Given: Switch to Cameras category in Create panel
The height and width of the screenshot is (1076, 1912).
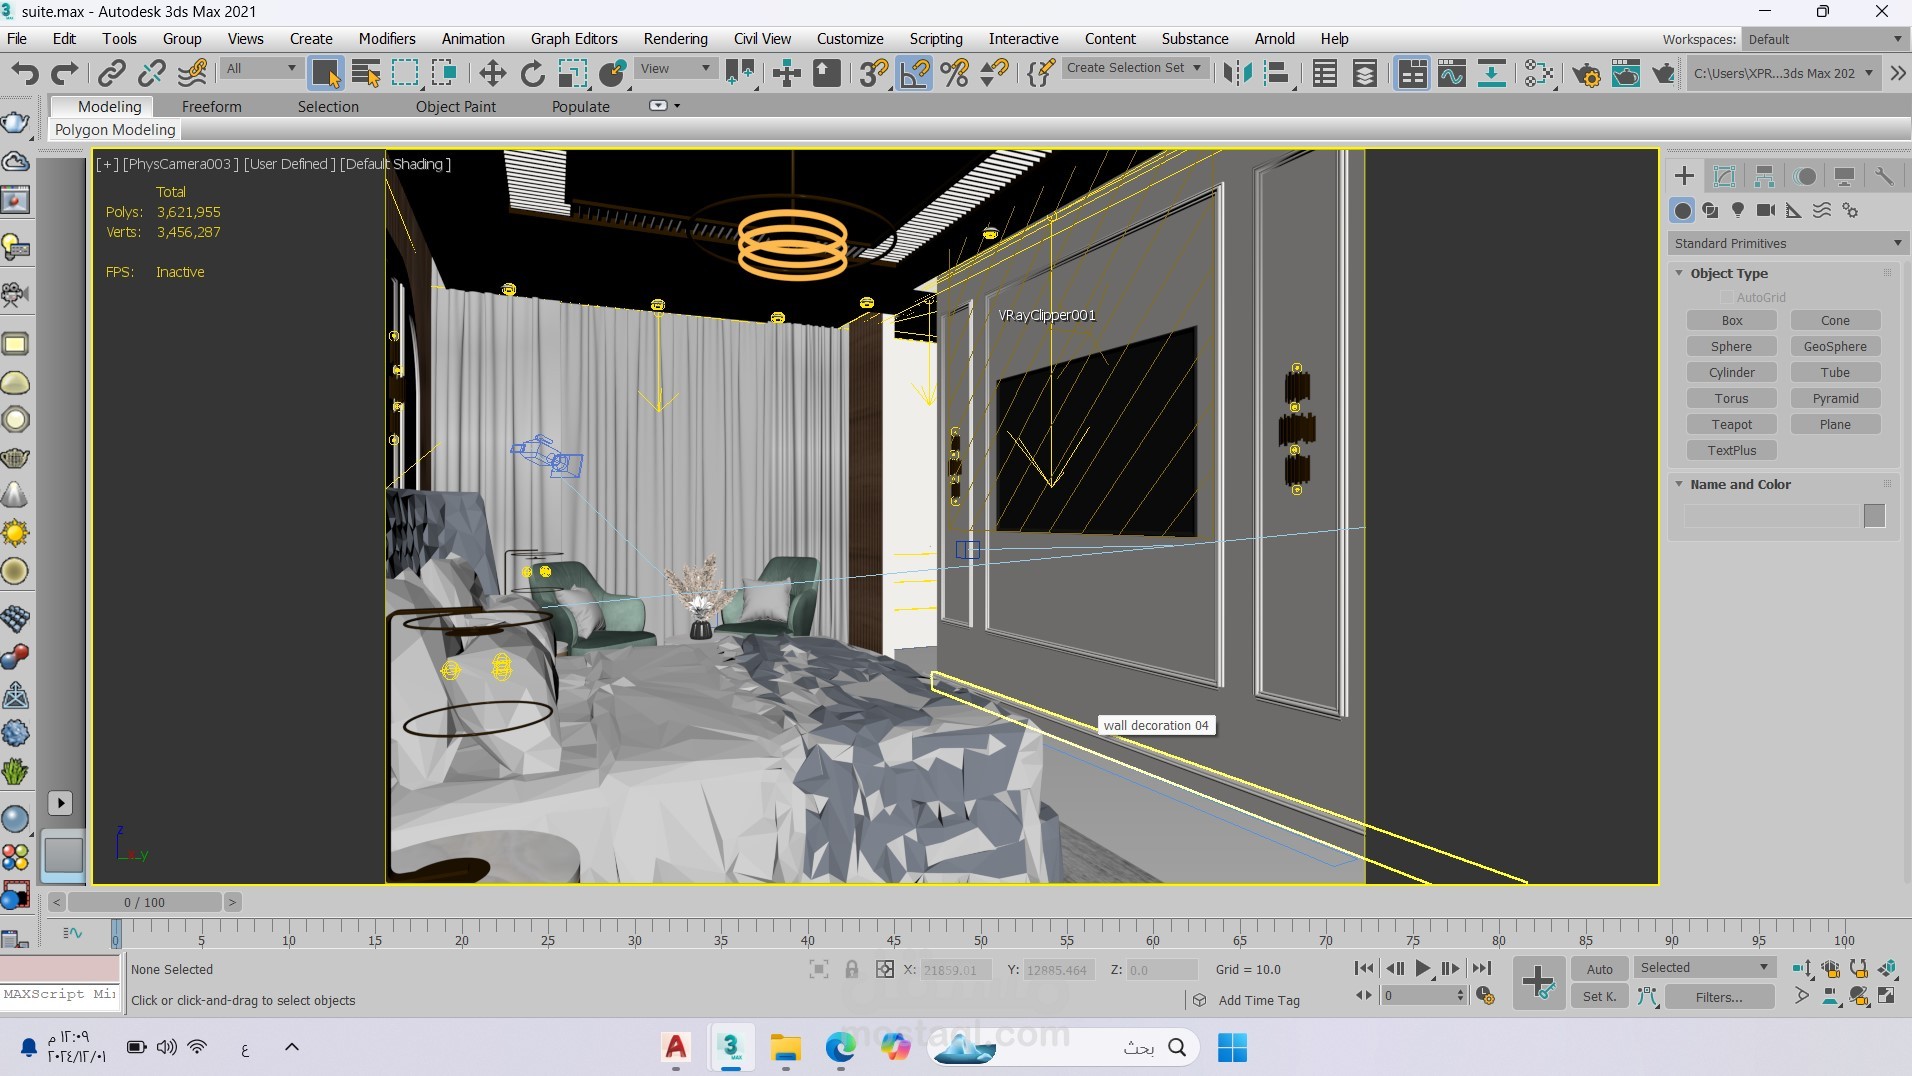Looking at the screenshot, I should pyautogui.click(x=1766, y=210).
